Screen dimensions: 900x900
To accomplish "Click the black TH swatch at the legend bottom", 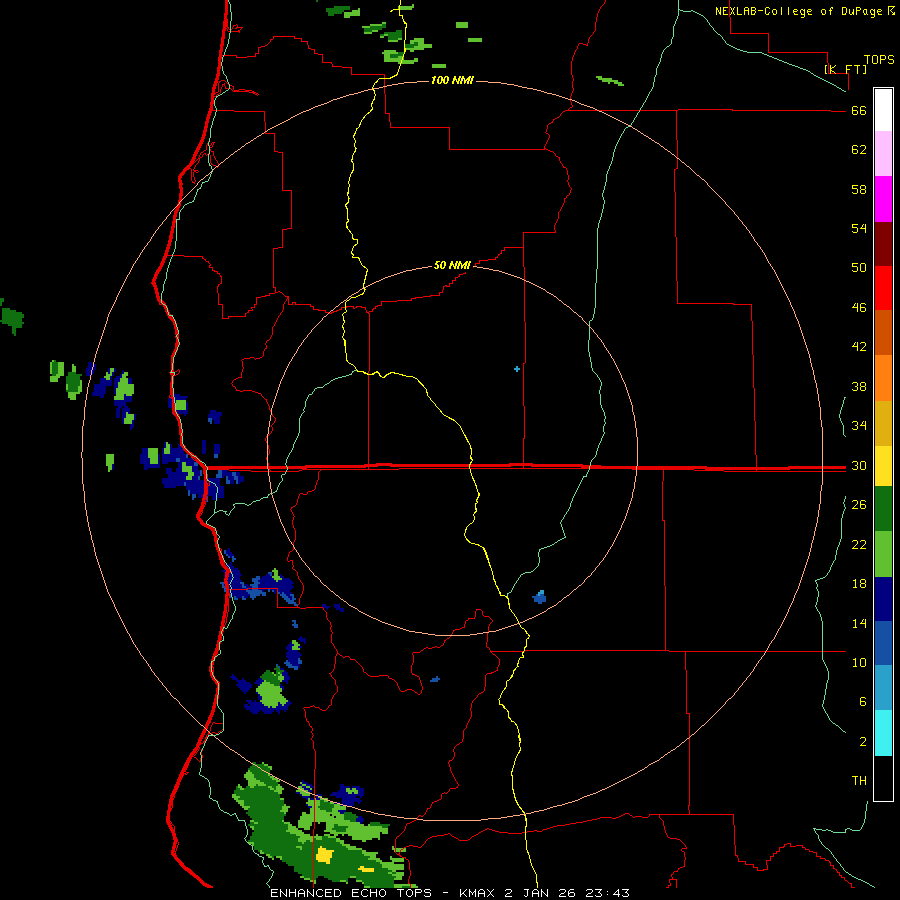I will coord(883,778).
